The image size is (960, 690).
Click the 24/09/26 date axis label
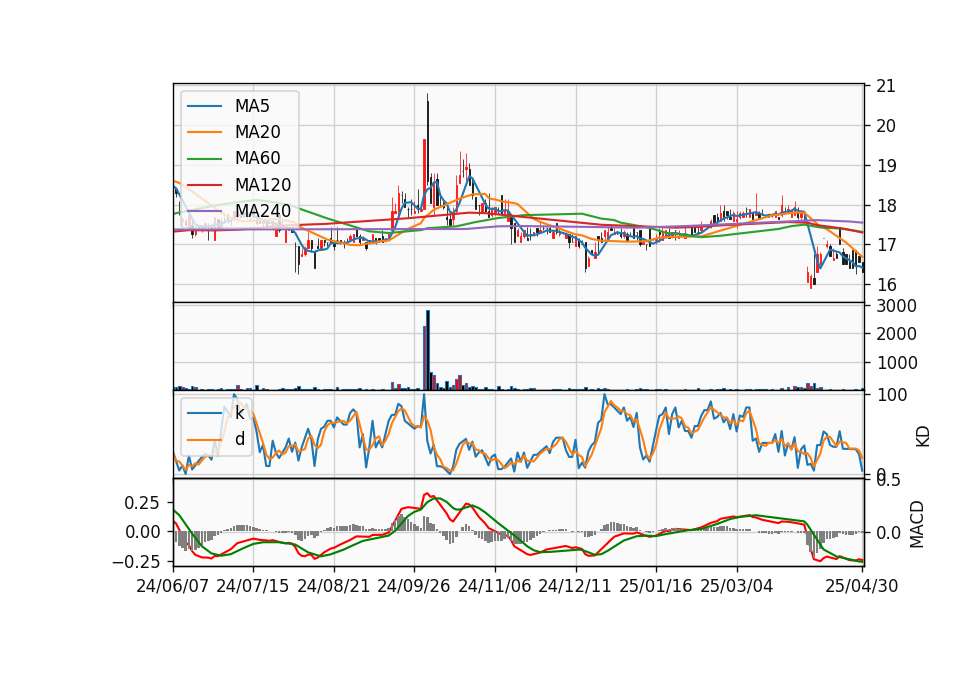pos(414,587)
